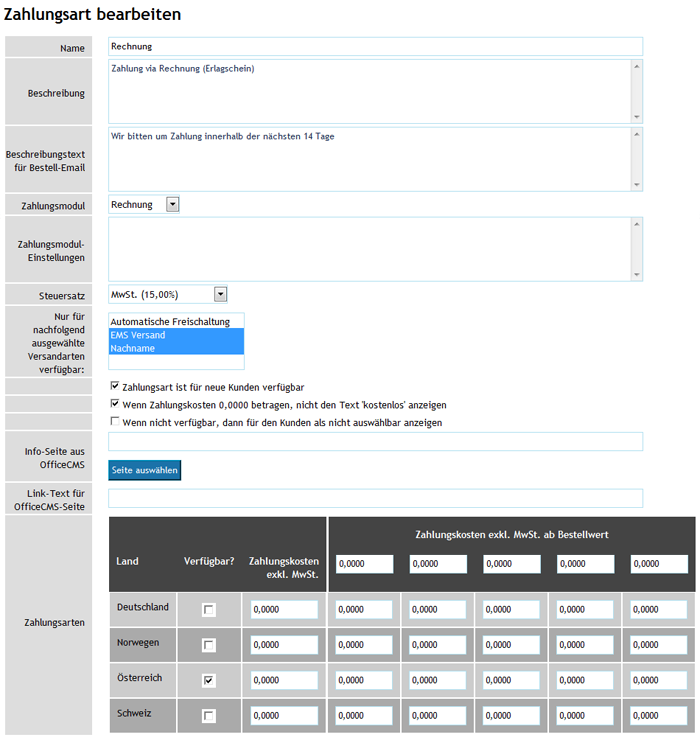Check the Norwegen Verfügbar checkbox
The width and height of the screenshot is (700, 743).
209,645
